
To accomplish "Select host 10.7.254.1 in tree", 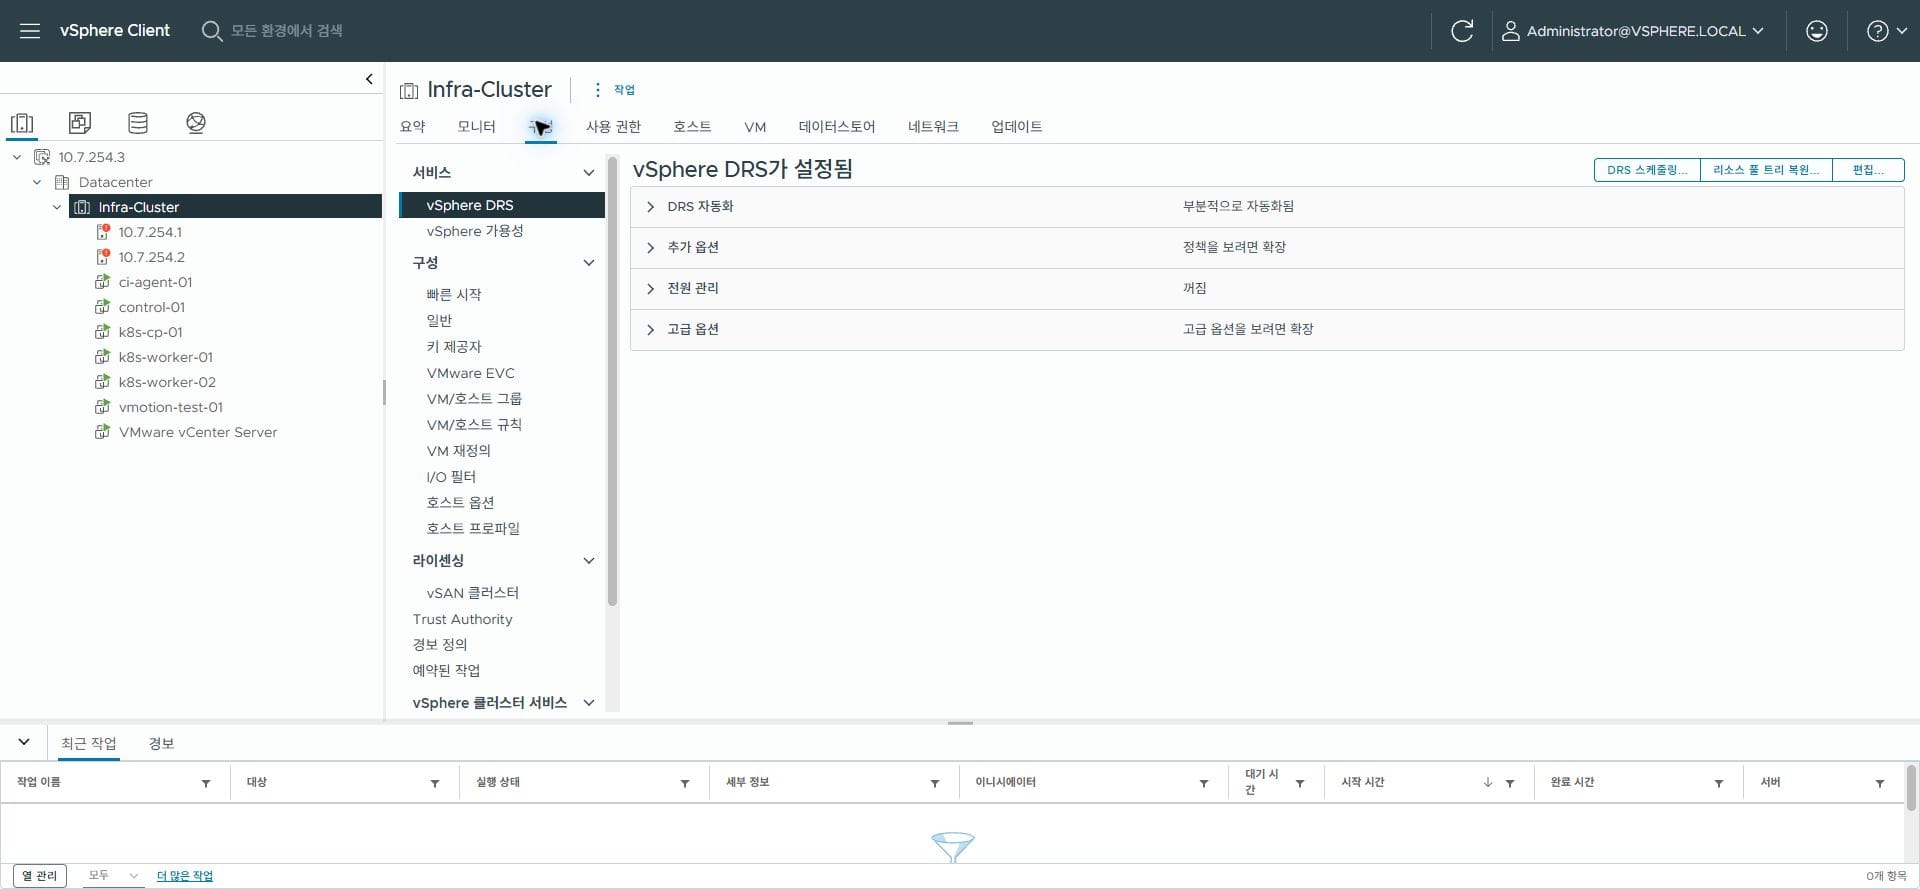I will (150, 232).
